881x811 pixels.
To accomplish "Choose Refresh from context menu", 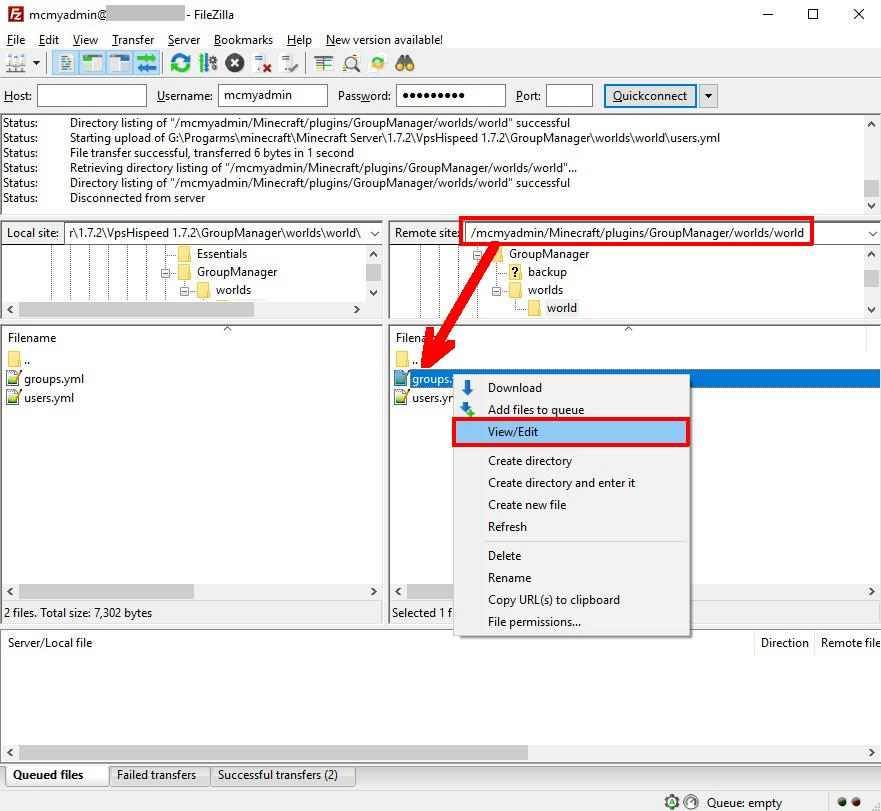I will pos(571,527).
